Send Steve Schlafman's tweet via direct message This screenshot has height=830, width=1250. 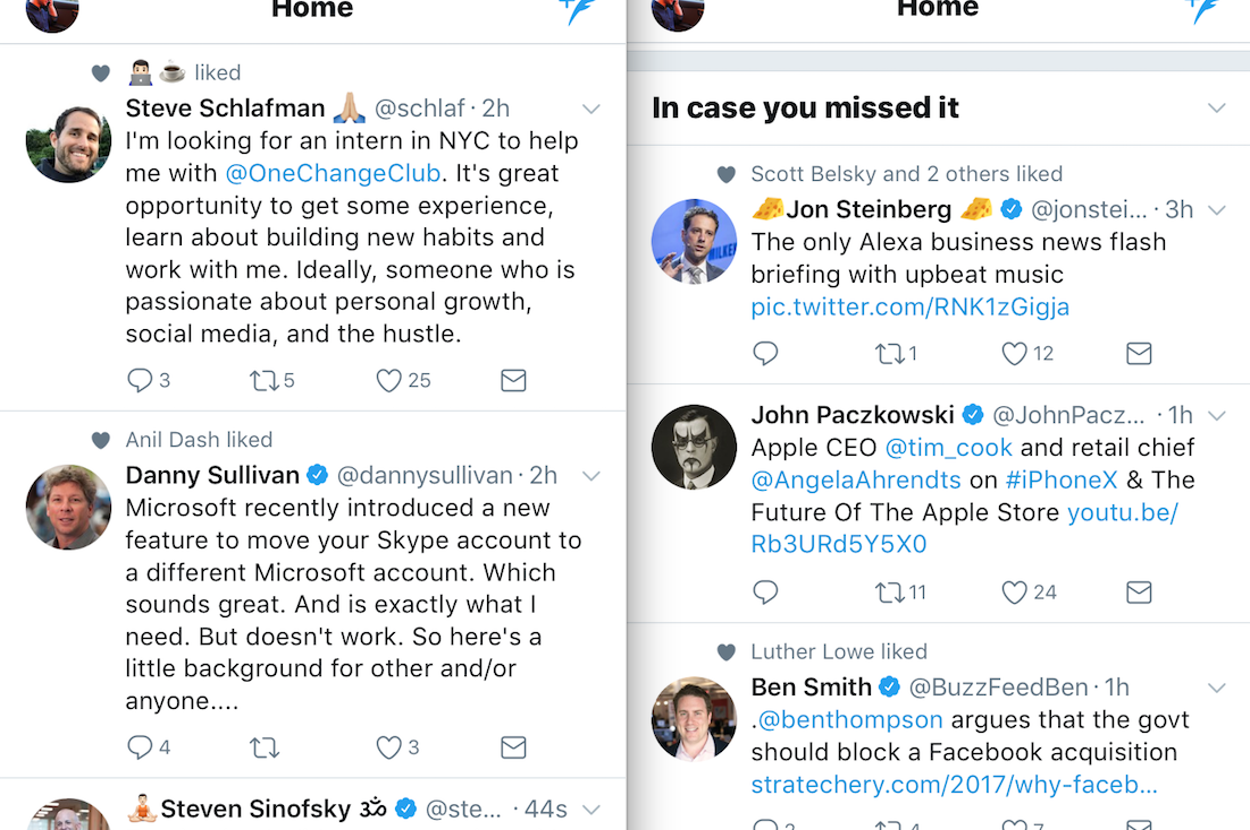click(513, 380)
